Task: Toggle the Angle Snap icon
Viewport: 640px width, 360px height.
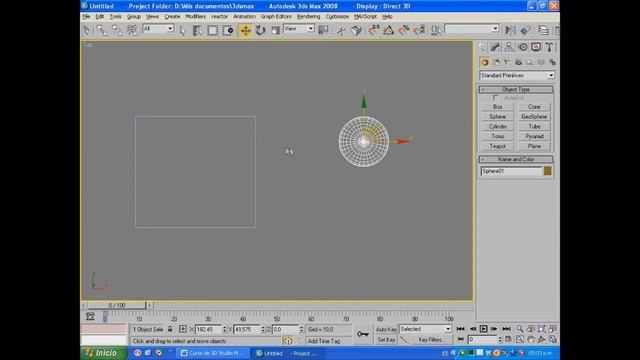Action: click(388, 30)
